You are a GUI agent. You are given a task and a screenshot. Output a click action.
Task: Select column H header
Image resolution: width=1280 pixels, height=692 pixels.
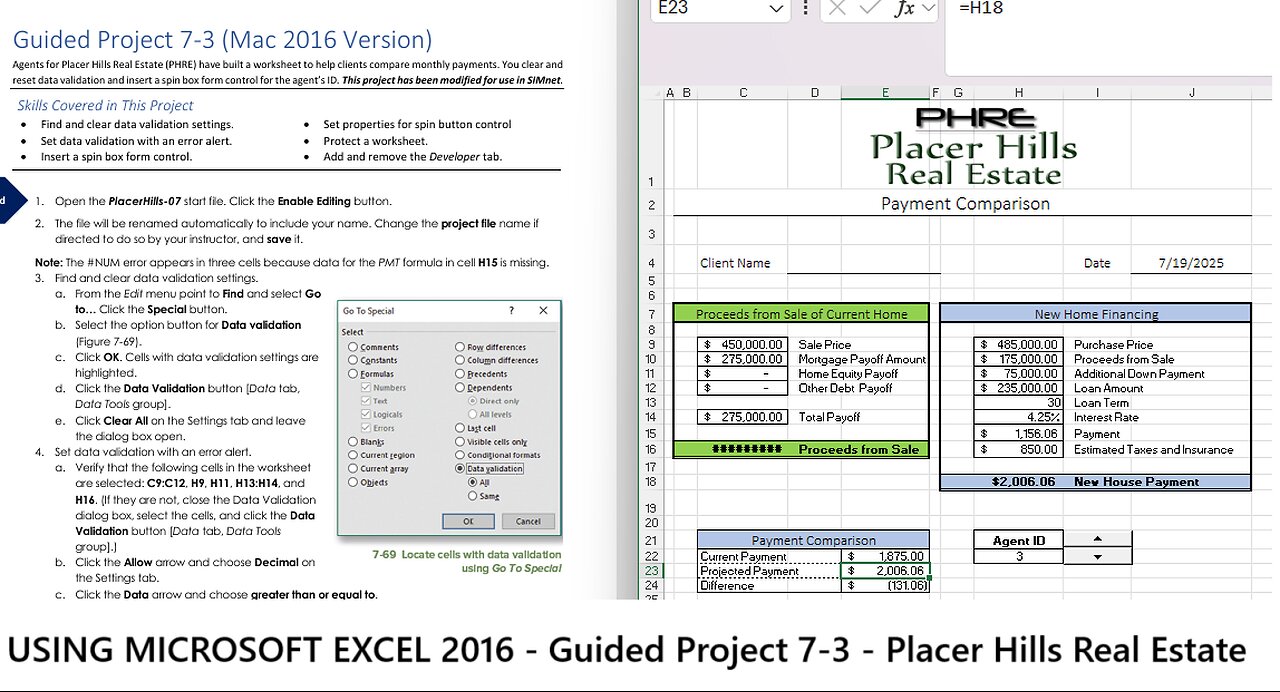1018,93
